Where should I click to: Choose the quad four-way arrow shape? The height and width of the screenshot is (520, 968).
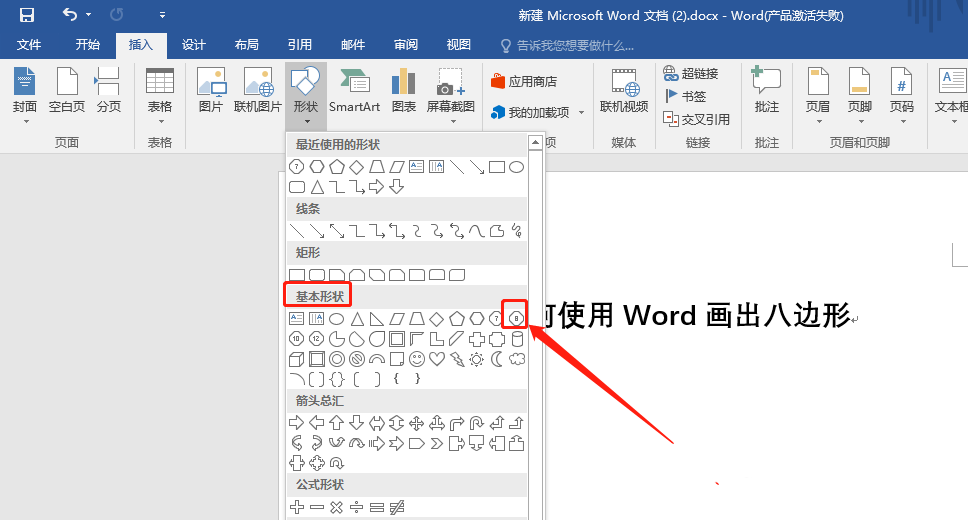click(417, 423)
